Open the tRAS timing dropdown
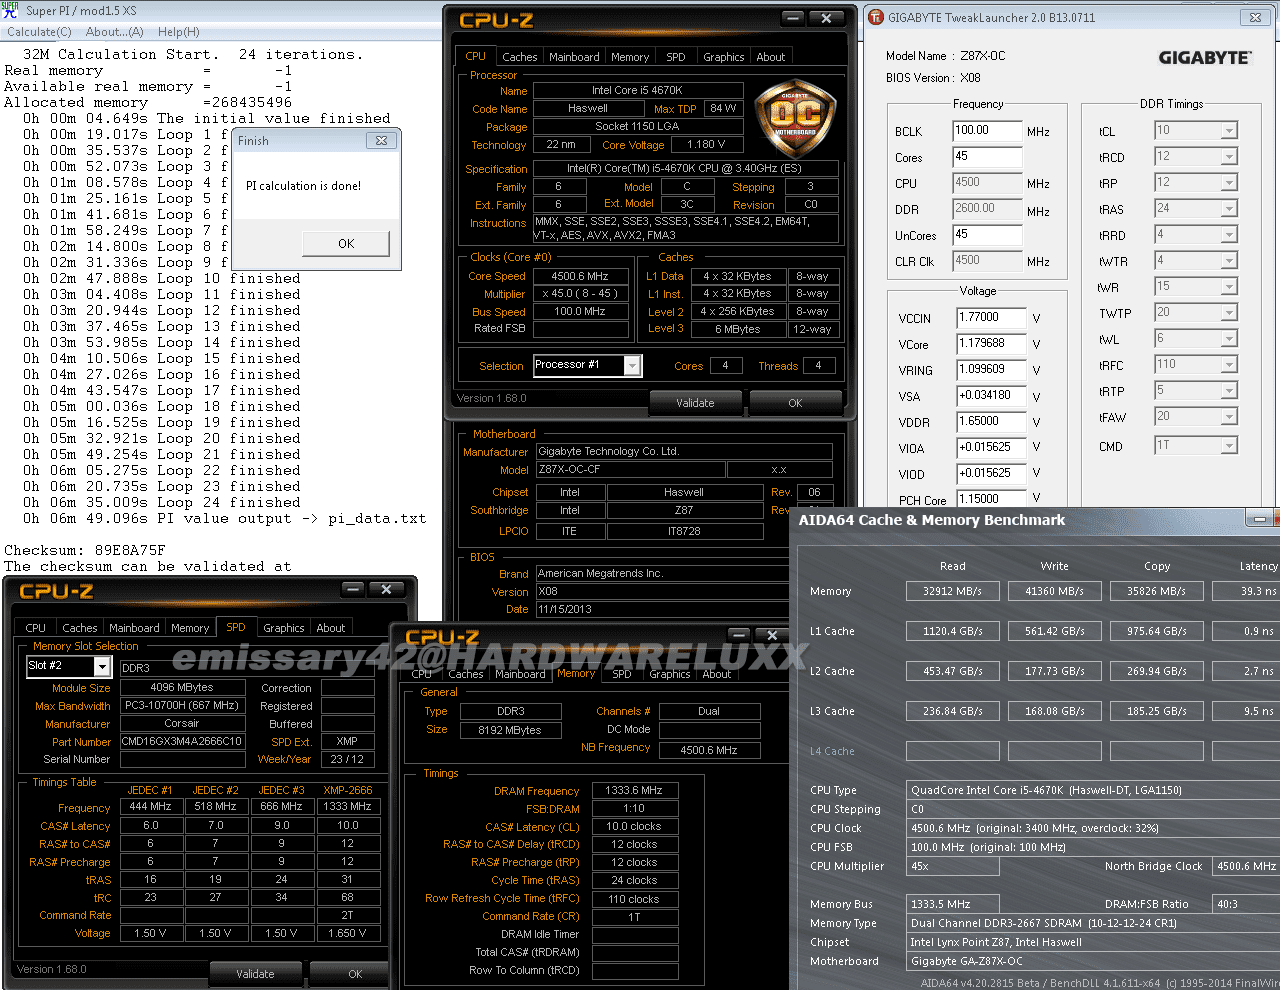The width and height of the screenshot is (1280, 990). click(1228, 209)
